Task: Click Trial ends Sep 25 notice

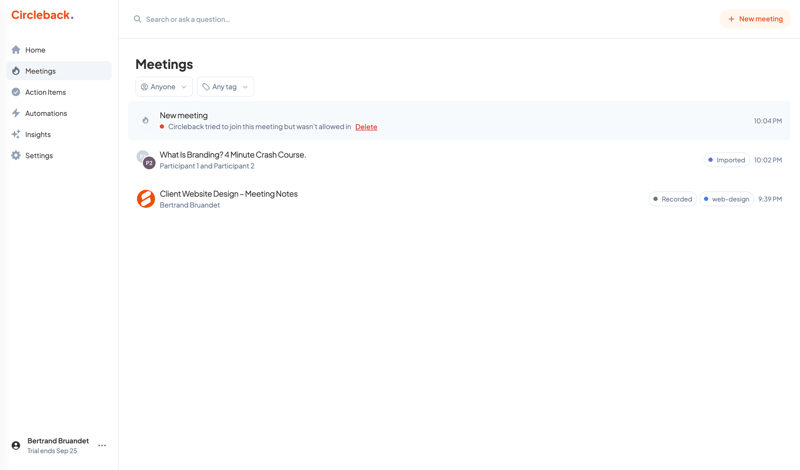Action: (52, 451)
